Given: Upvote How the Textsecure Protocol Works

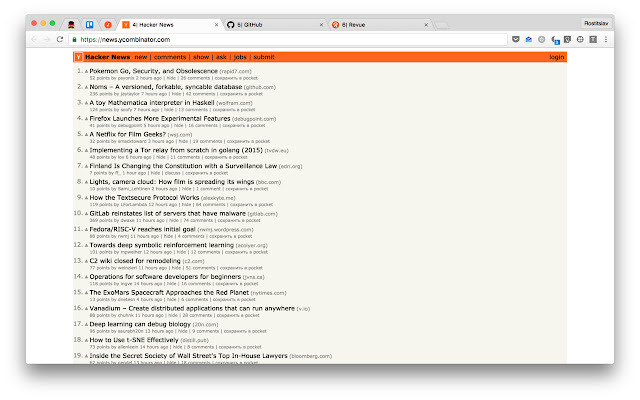Looking at the screenshot, I should pyautogui.click(x=87, y=198).
